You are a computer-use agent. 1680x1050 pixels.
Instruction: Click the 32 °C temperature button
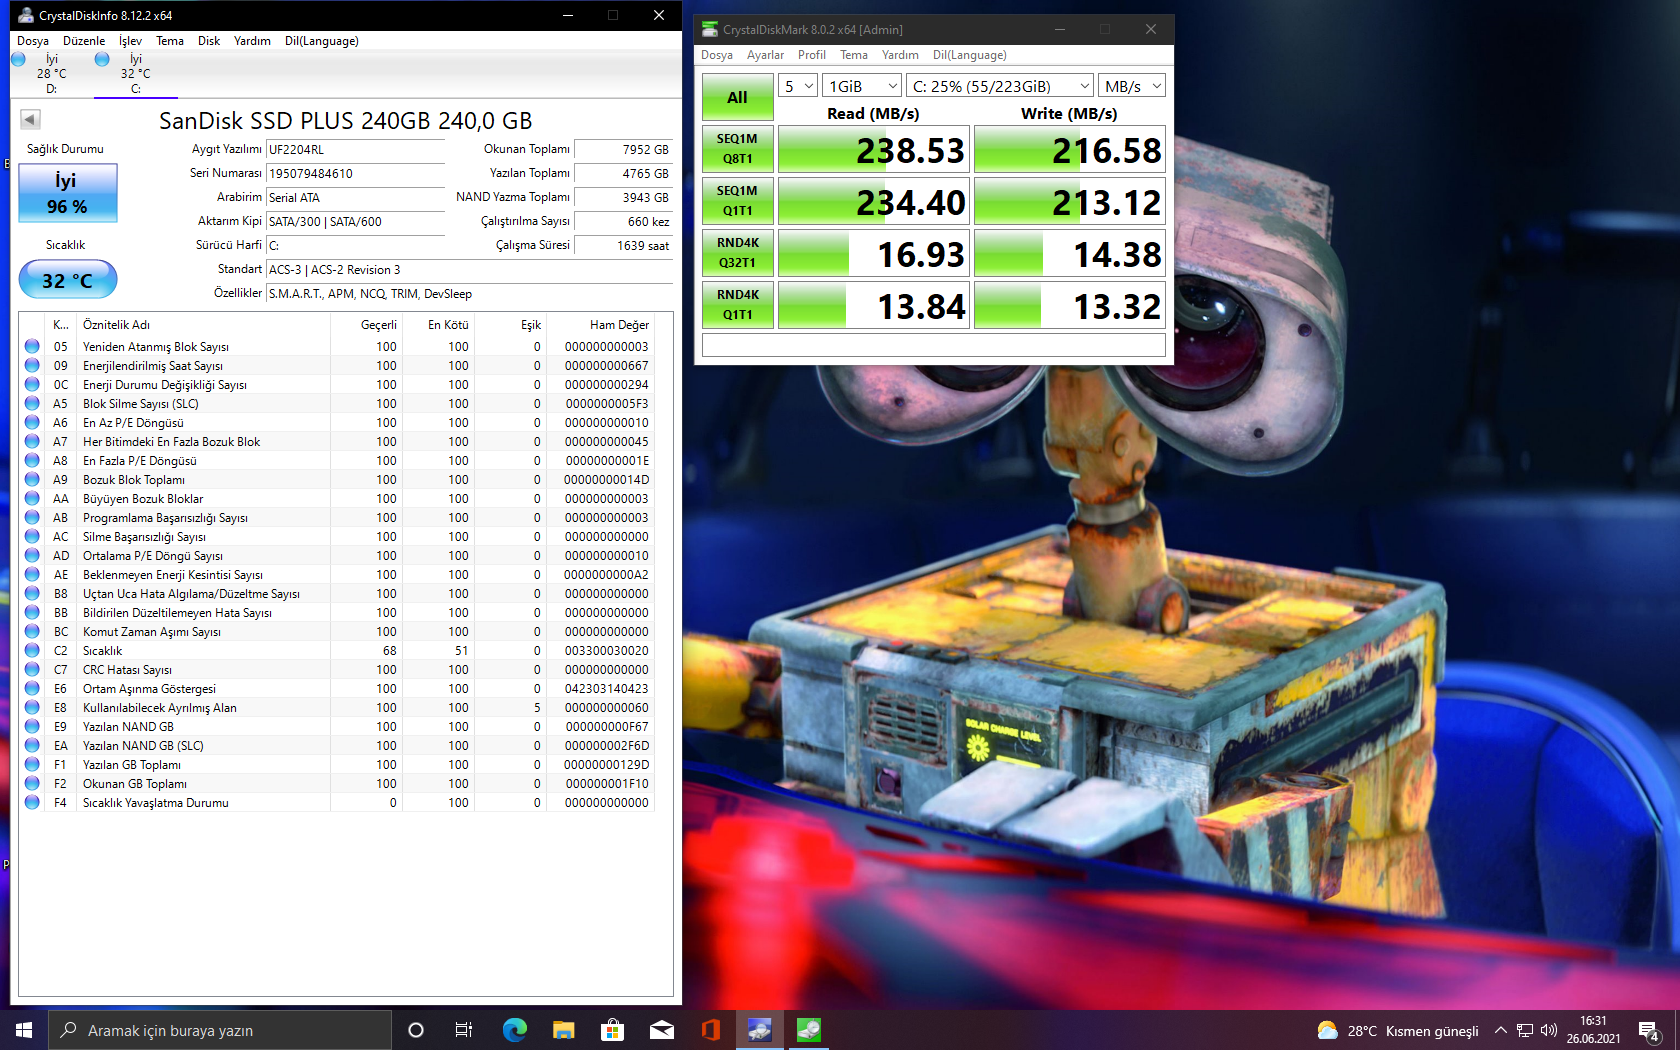[x=68, y=279]
